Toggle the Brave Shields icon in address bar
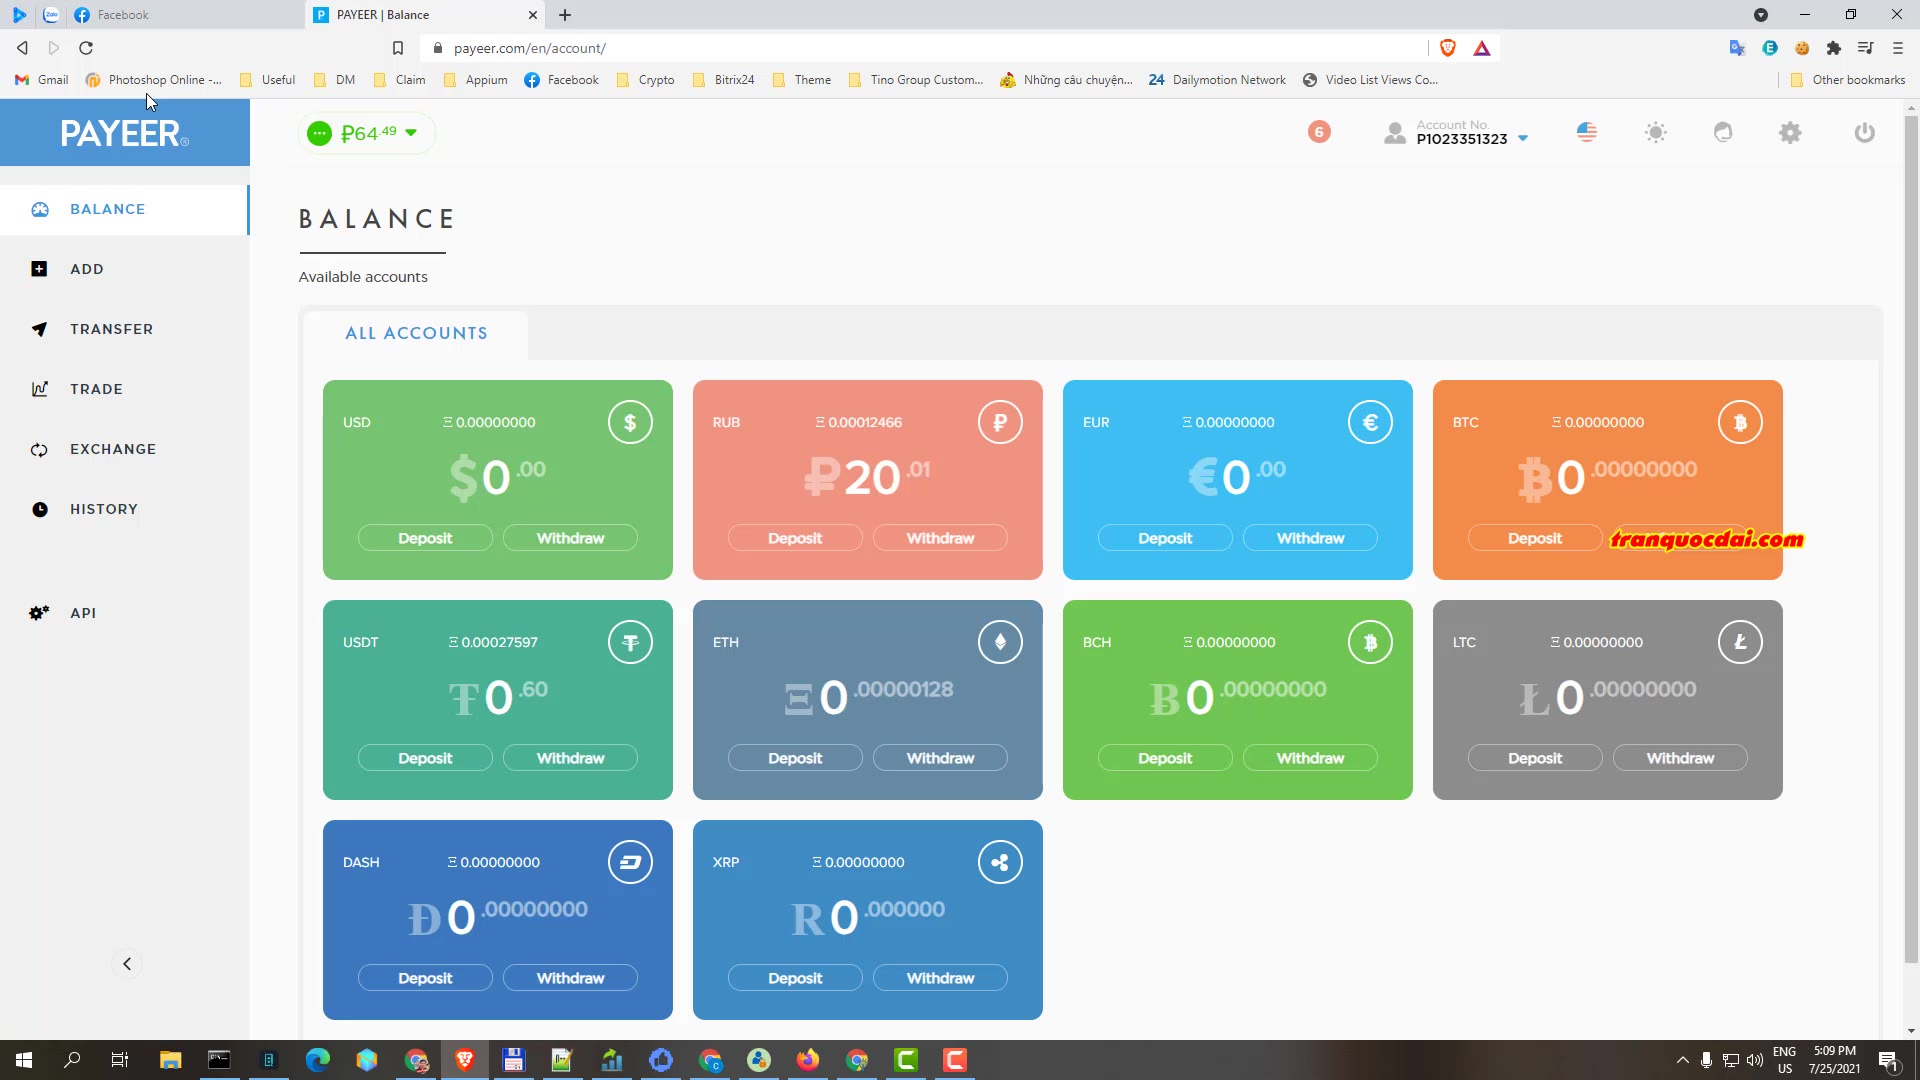 coord(1447,48)
